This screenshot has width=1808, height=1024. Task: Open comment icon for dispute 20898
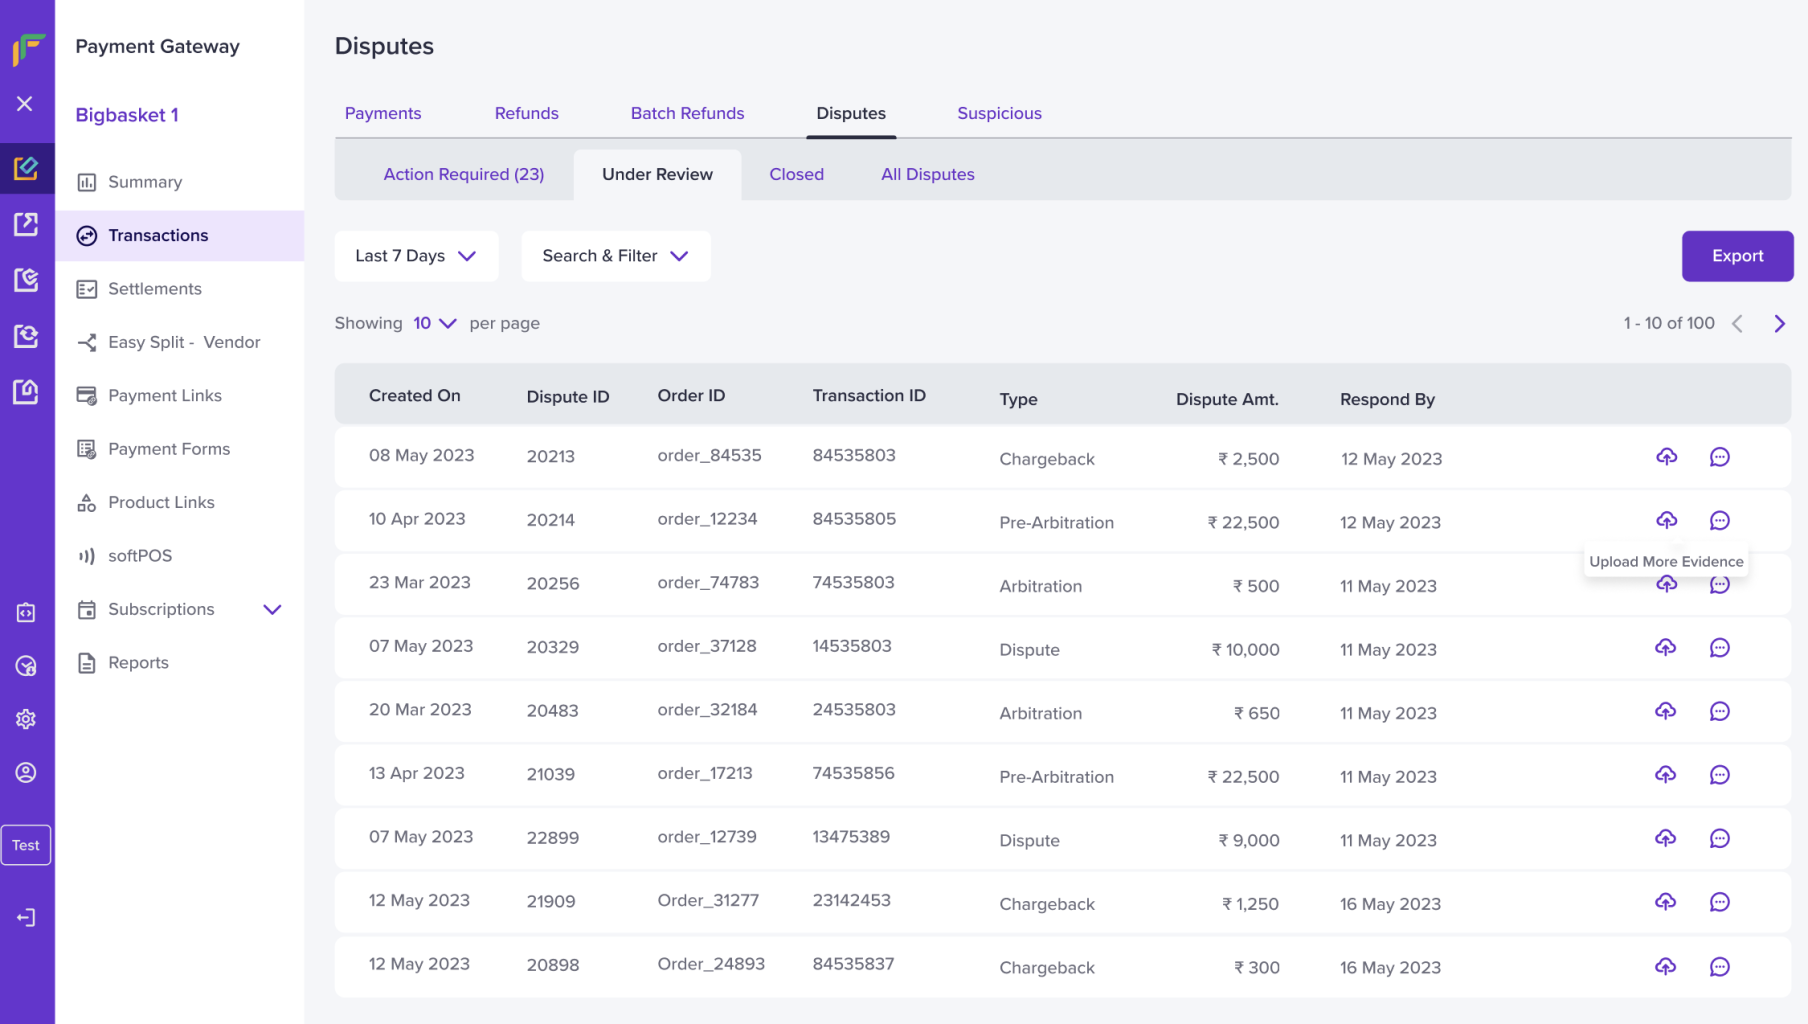[x=1719, y=967]
